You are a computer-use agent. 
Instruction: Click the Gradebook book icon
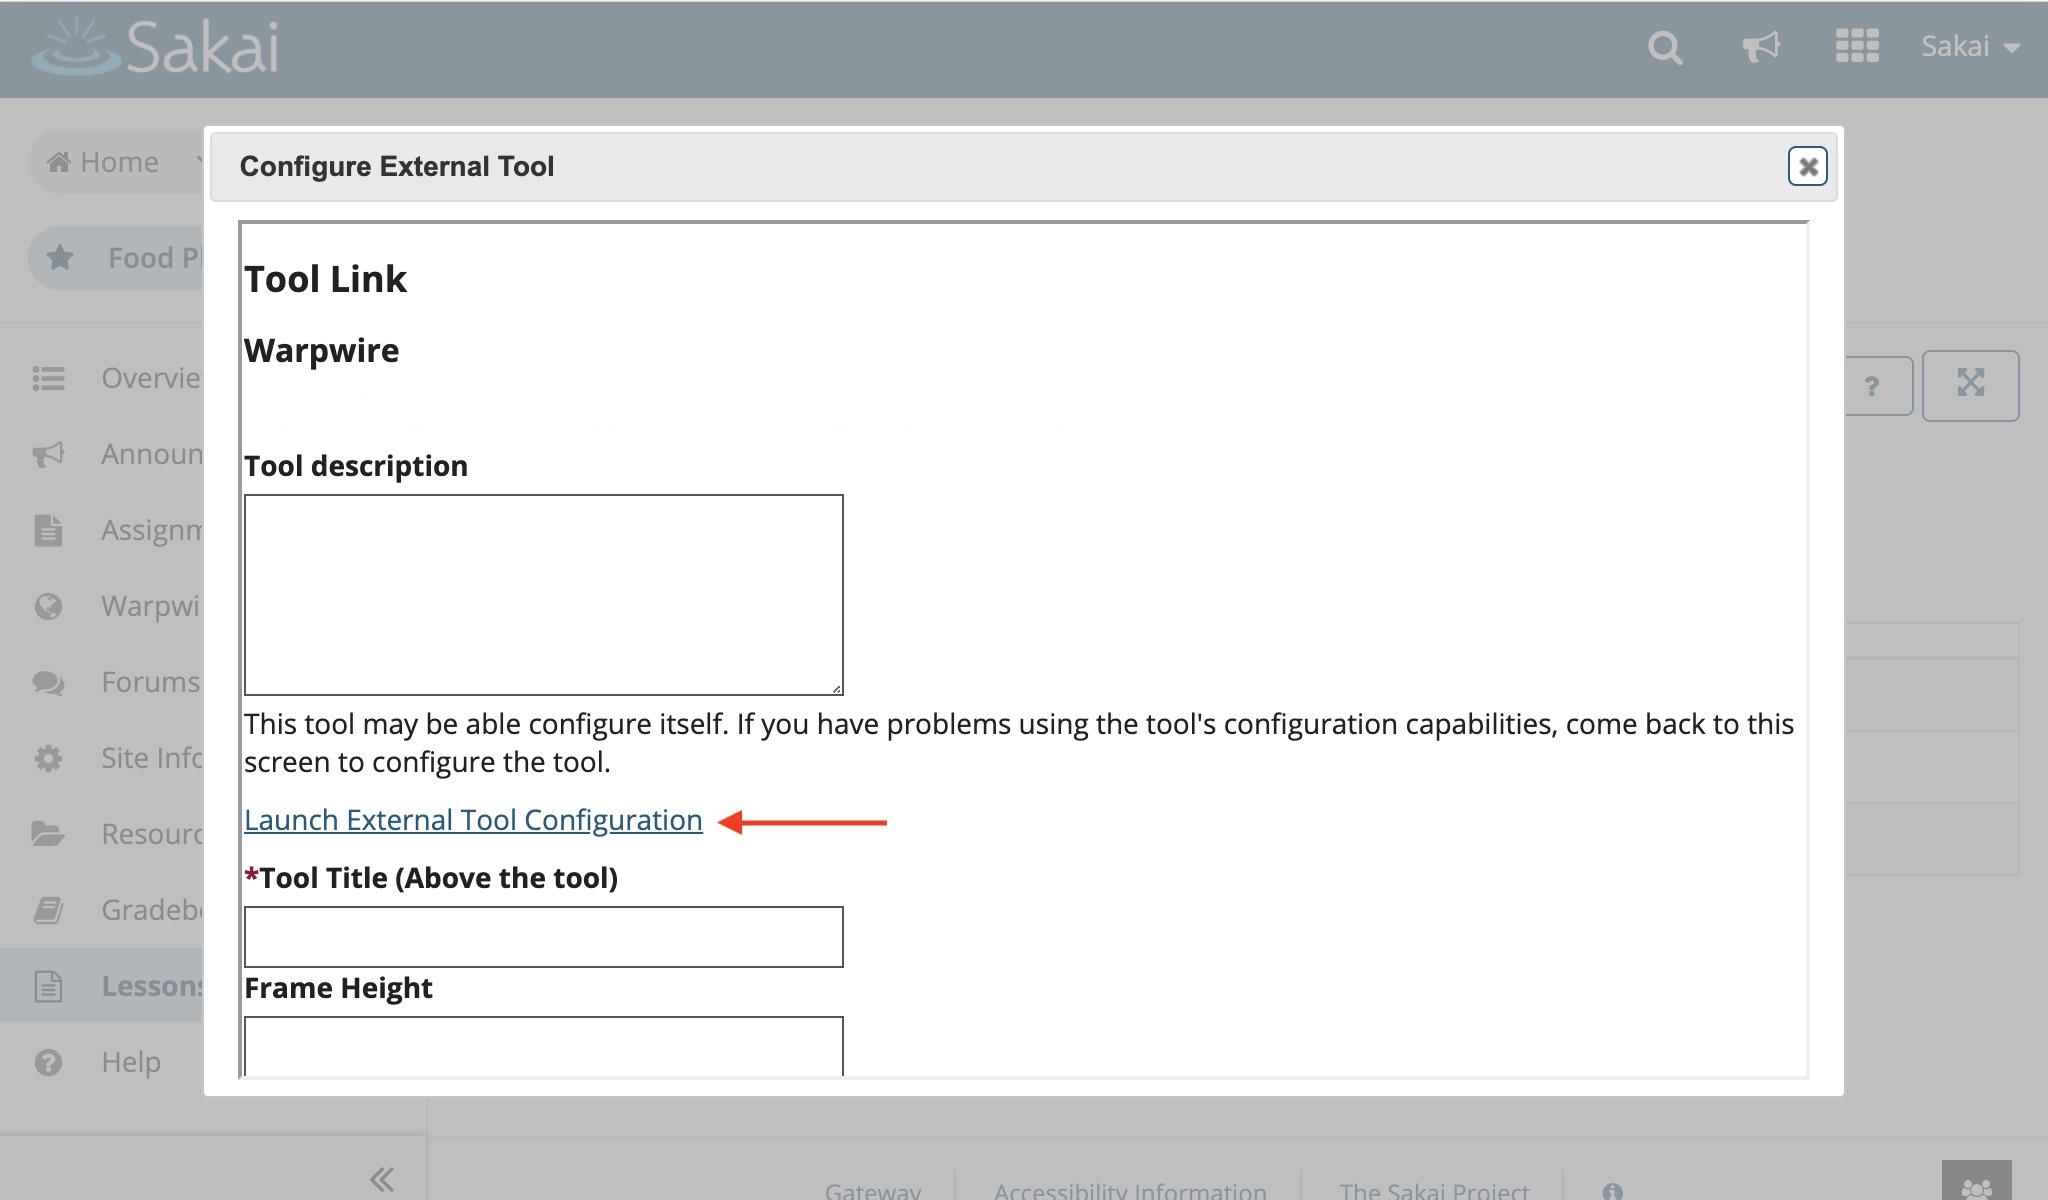(x=48, y=910)
